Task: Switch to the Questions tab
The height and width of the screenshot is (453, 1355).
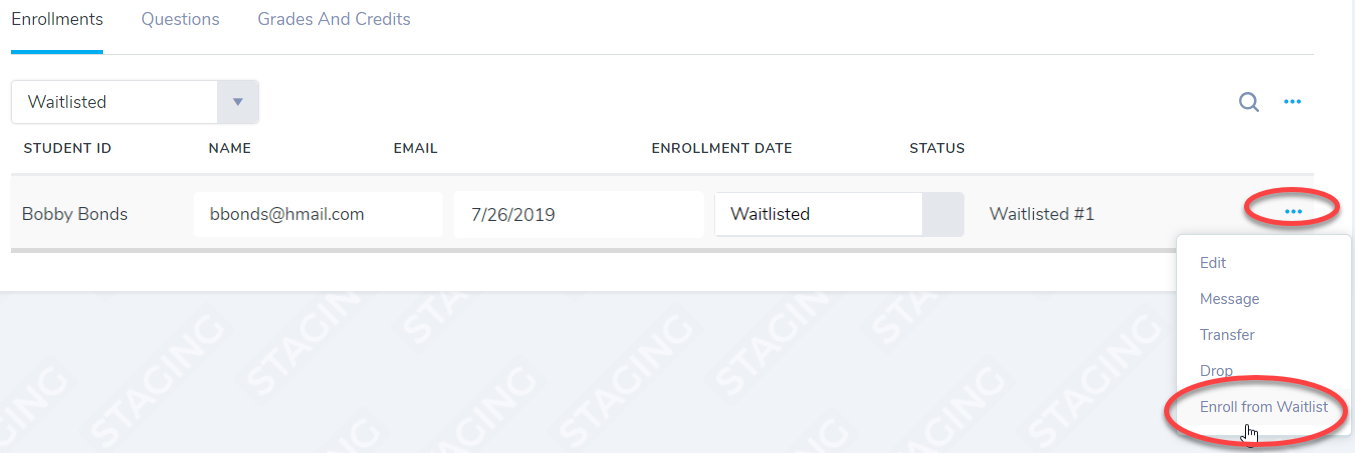Action: coord(180,19)
